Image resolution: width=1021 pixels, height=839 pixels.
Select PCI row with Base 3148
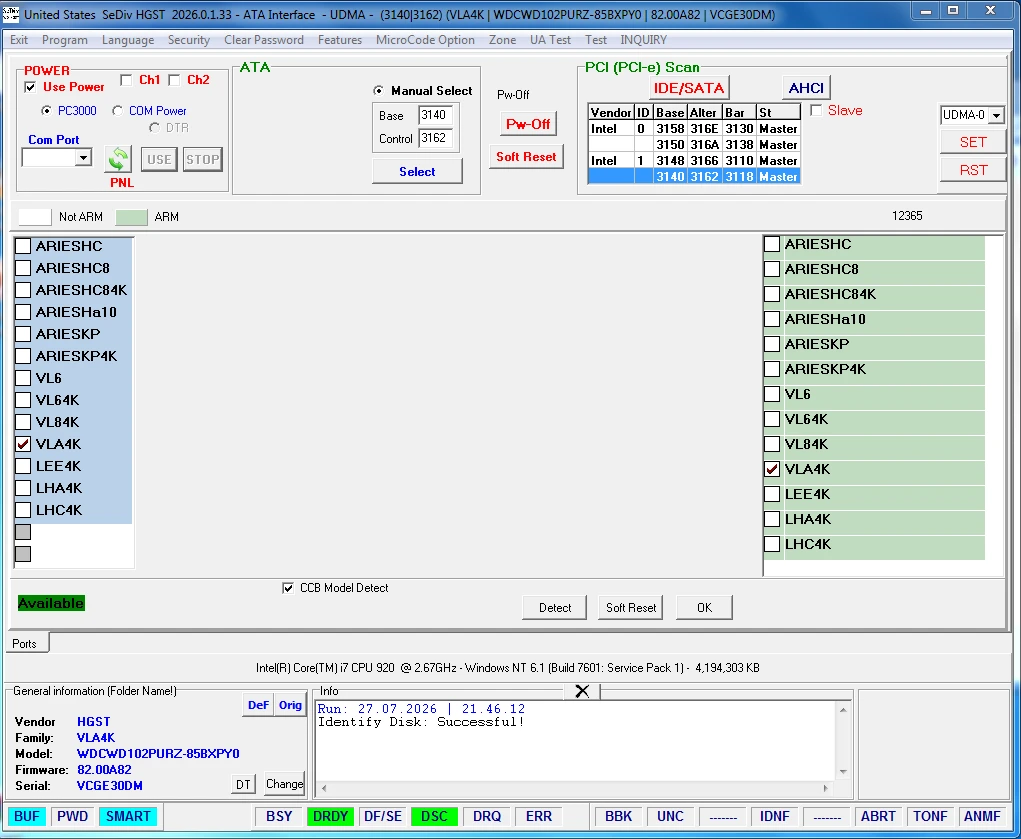click(694, 160)
